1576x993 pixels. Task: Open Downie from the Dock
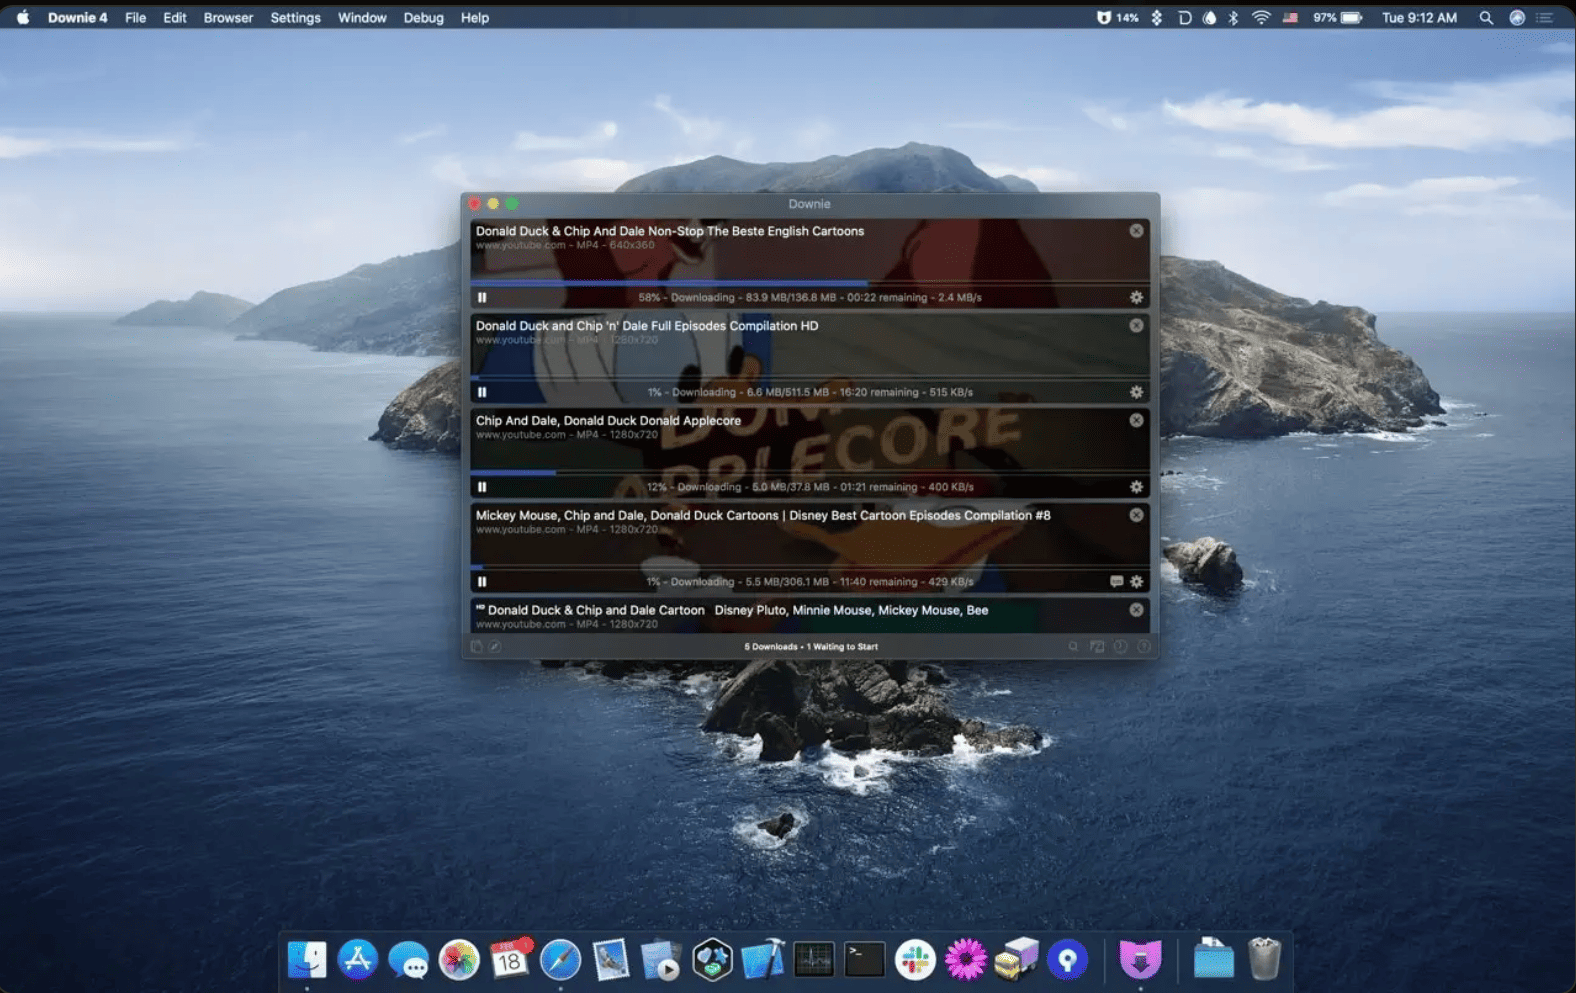click(1140, 960)
